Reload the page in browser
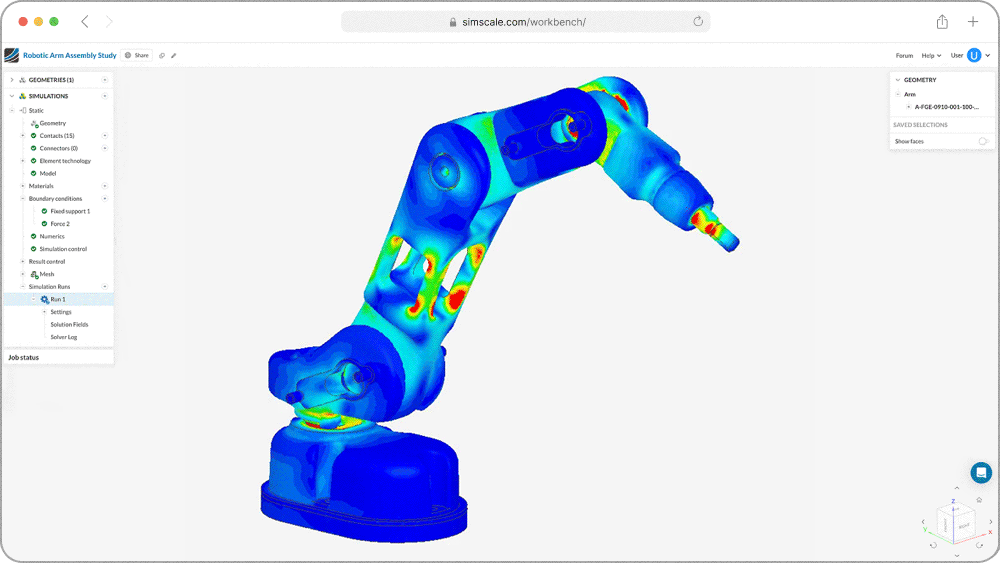Viewport: 1000px width, 563px height. tap(698, 22)
